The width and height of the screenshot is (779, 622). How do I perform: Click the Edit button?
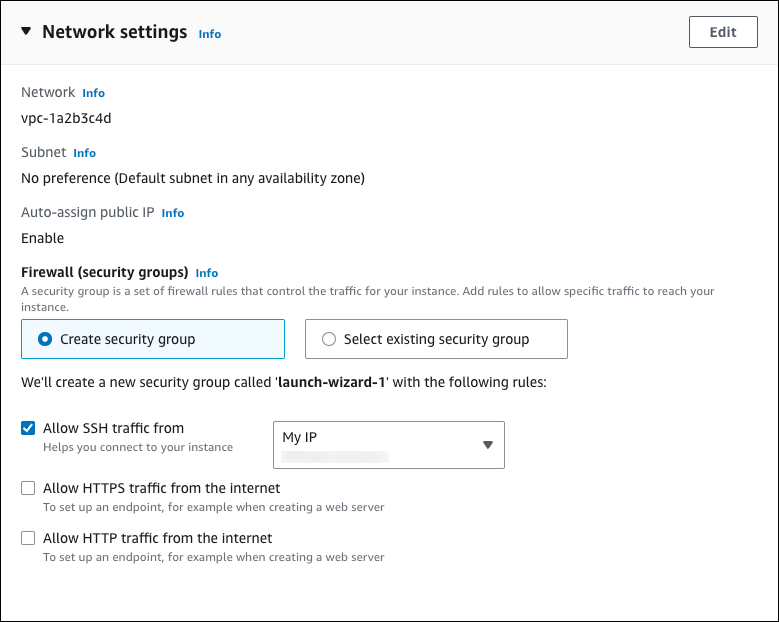coord(722,32)
